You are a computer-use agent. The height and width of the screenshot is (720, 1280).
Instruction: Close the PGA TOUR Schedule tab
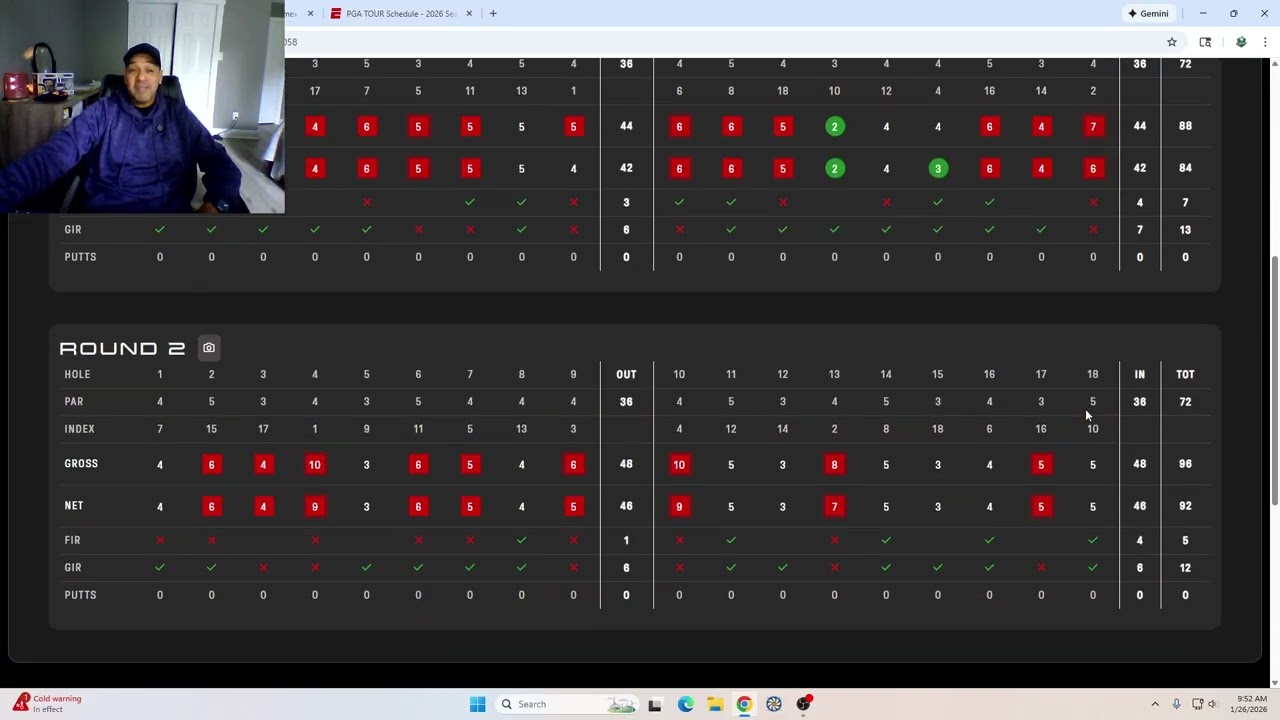pyautogui.click(x=469, y=14)
